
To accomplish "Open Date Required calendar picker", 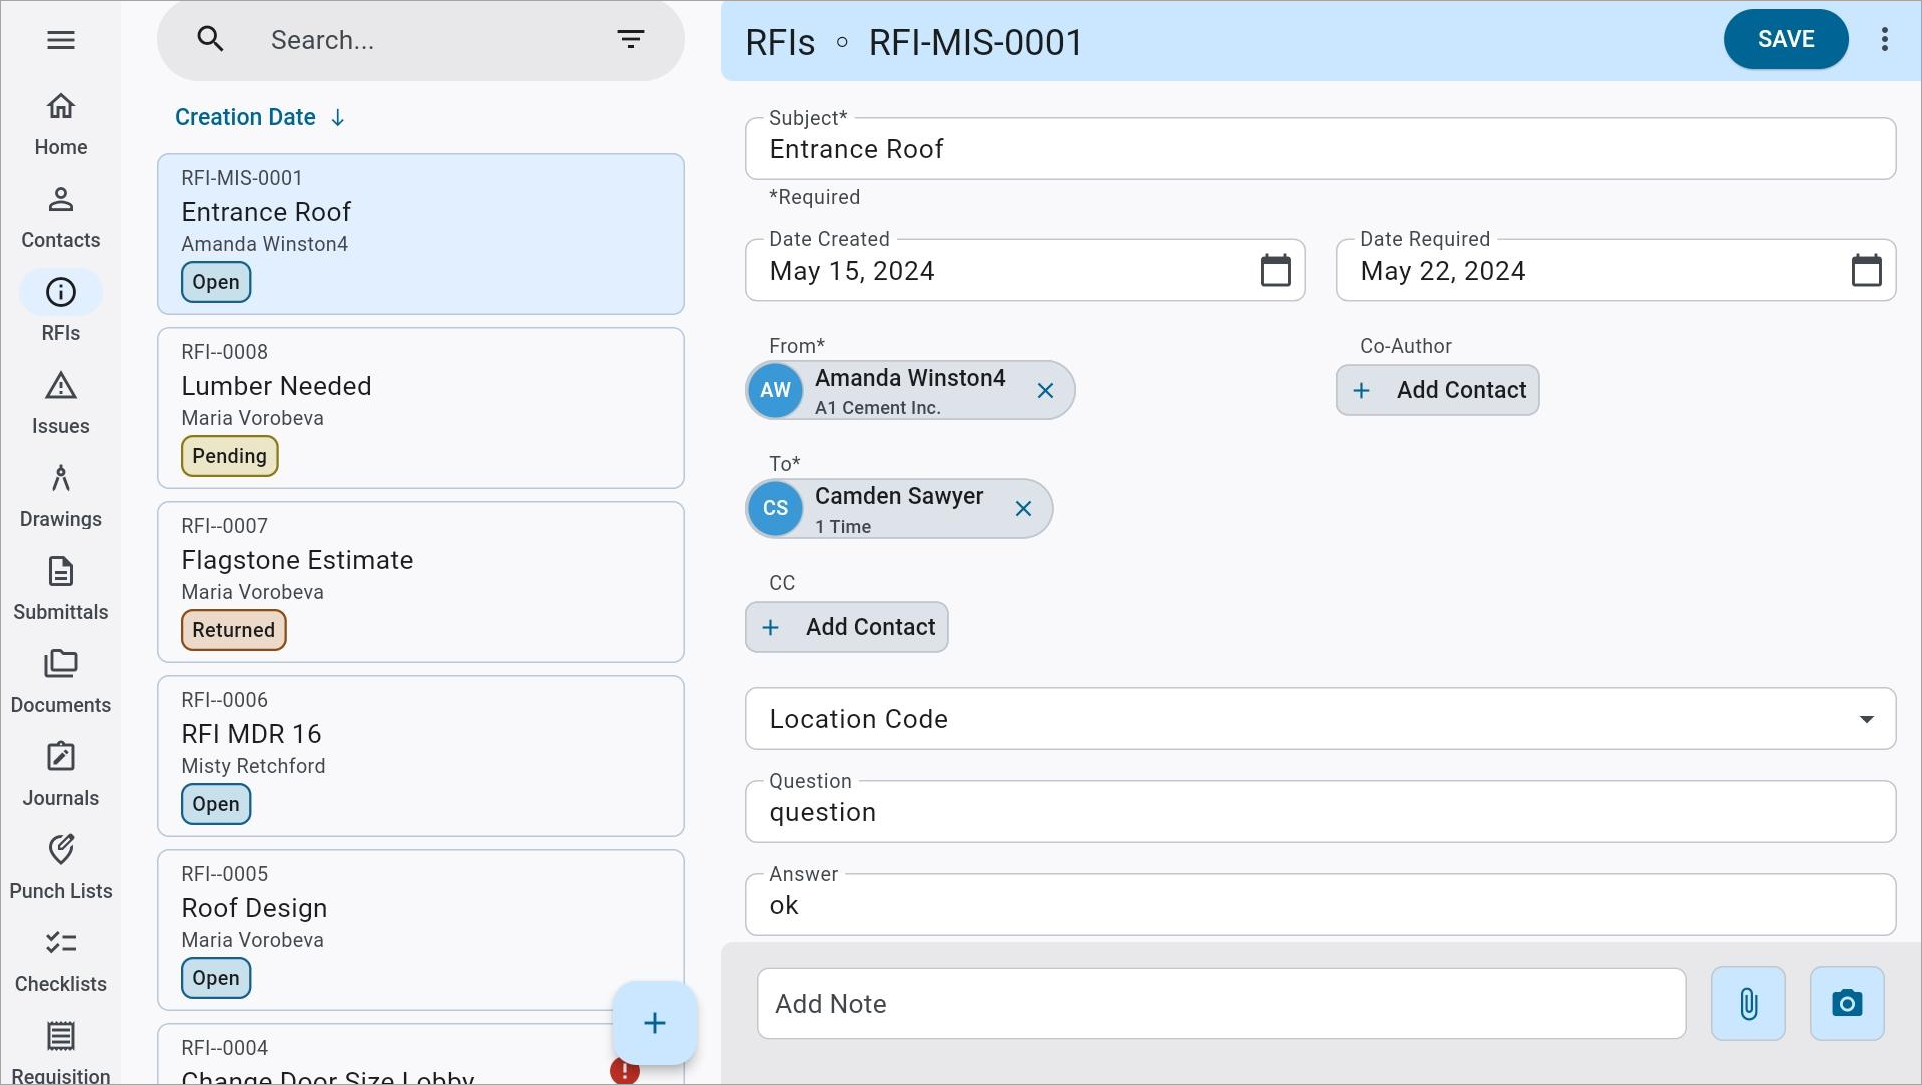I will coord(1866,270).
